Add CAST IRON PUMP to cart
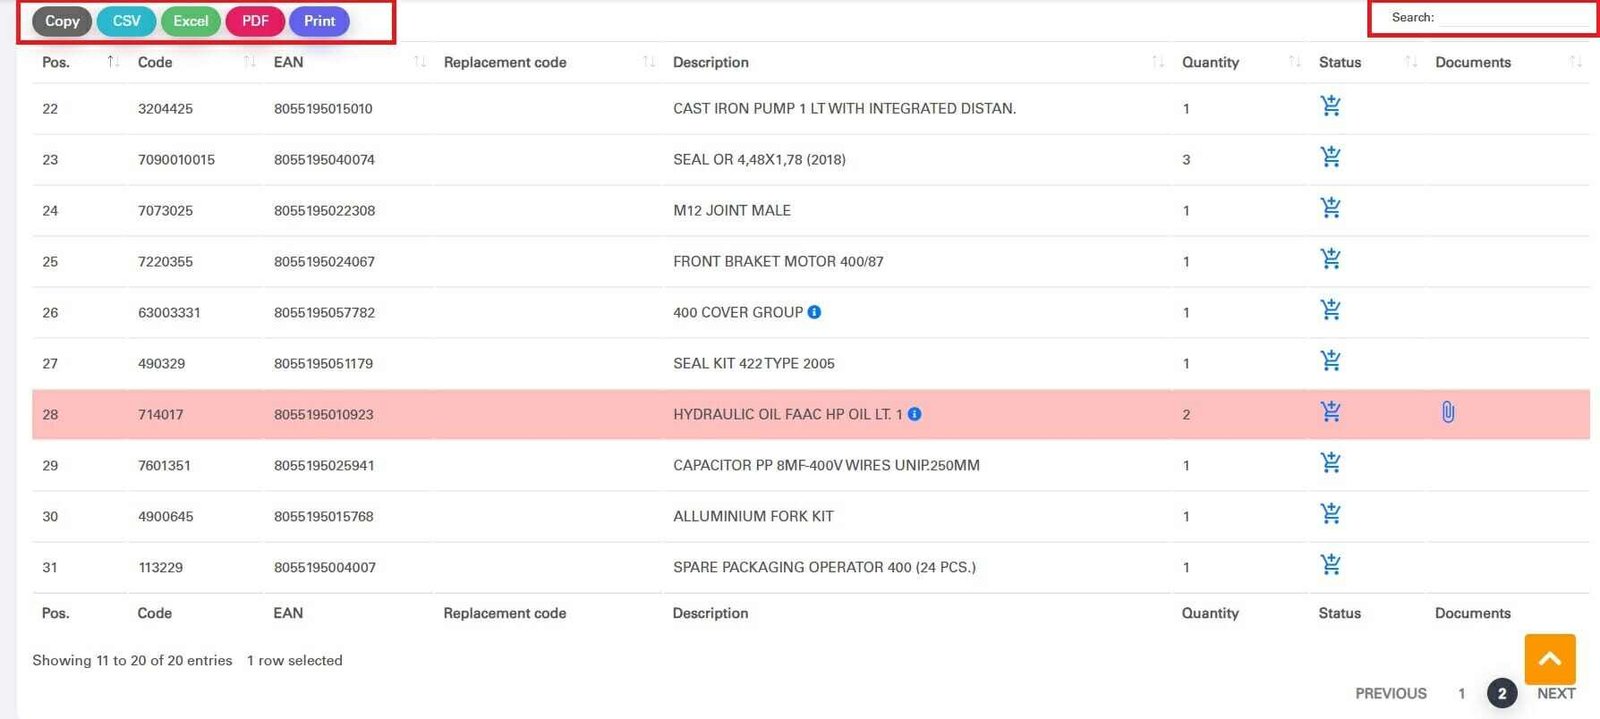Screen dimensions: 1600x719 click(1330, 106)
